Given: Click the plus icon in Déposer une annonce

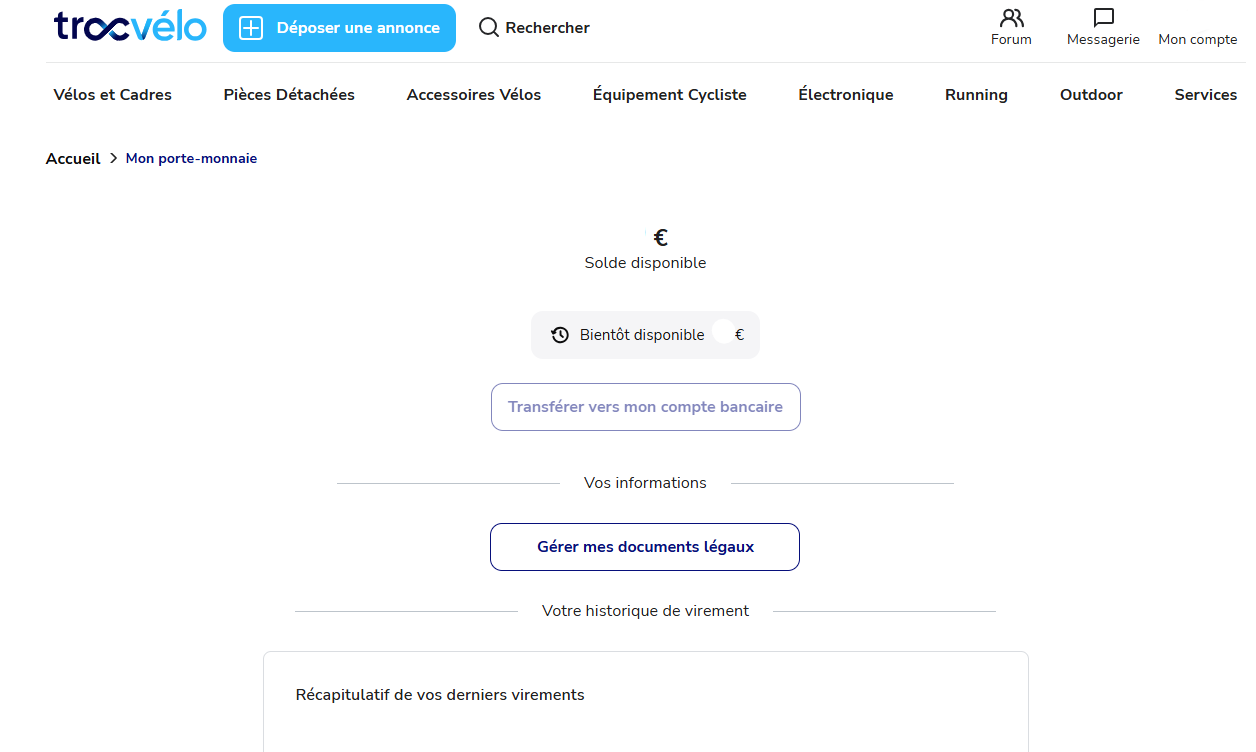Looking at the screenshot, I should point(251,28).
